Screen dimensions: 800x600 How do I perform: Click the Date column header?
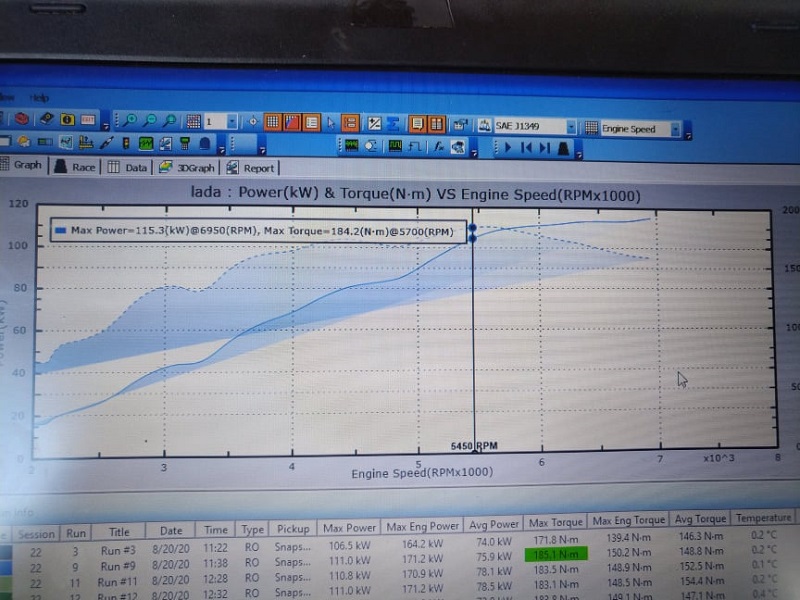coord(171,531)
